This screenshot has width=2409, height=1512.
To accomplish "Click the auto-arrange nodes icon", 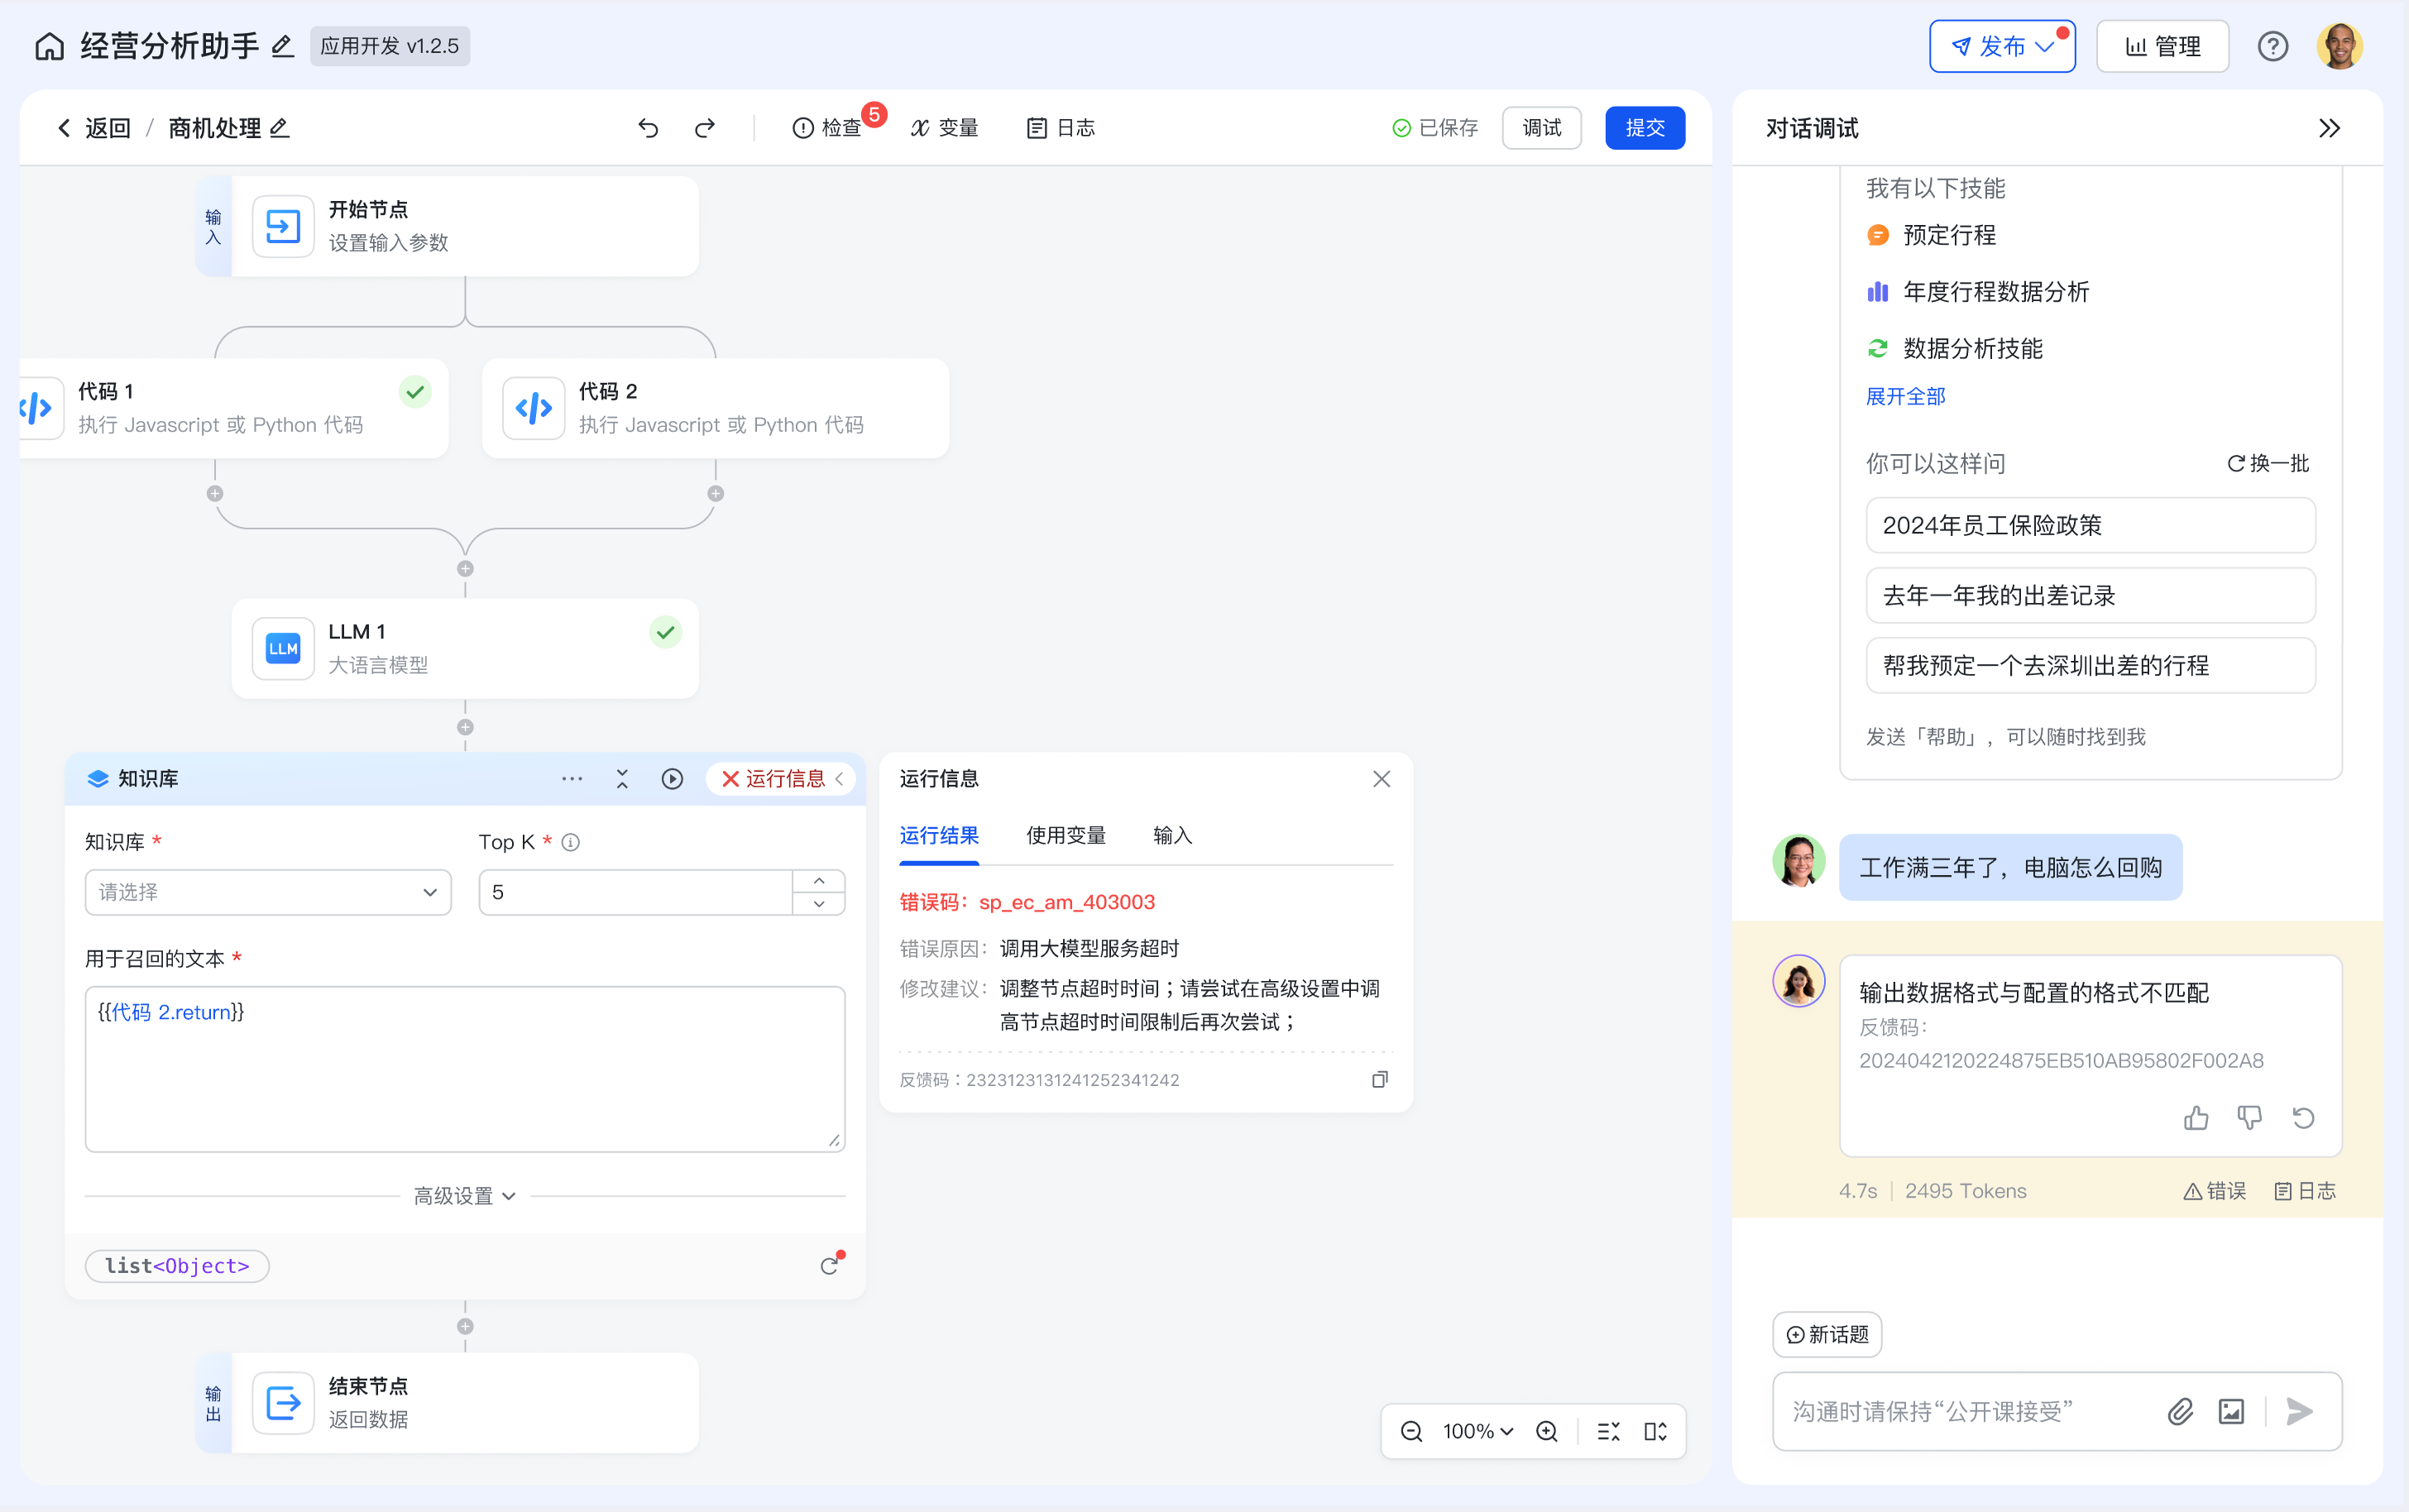I will pos(1609,1431).
